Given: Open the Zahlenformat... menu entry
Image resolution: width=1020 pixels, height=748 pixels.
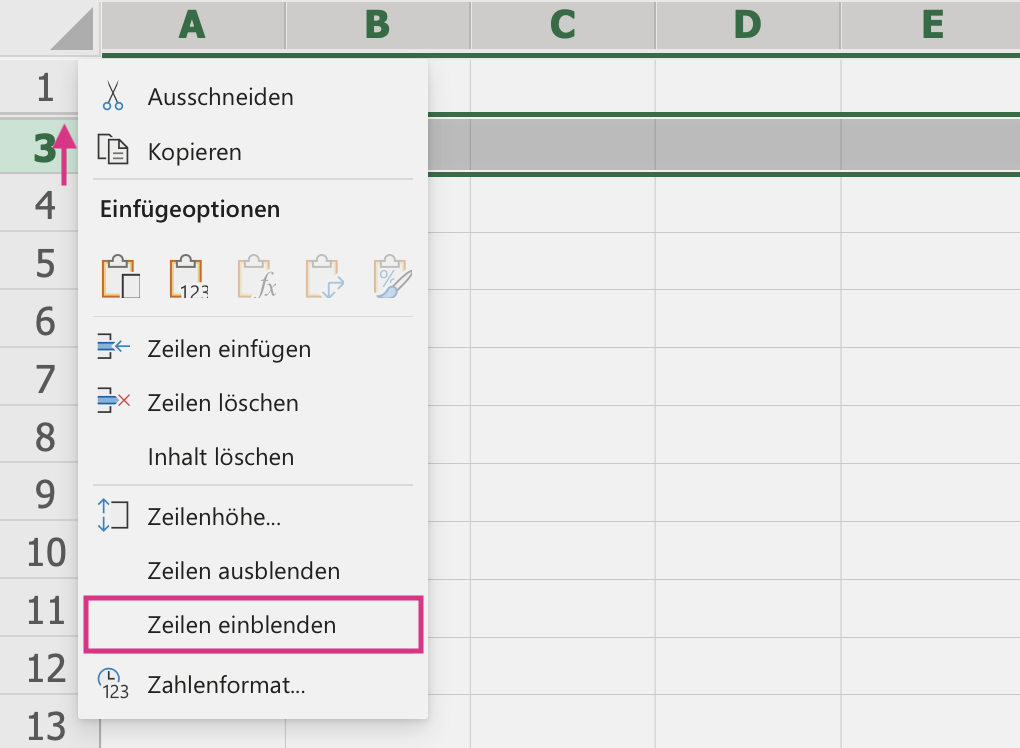Looking at the screenshot, I should 225,685.
